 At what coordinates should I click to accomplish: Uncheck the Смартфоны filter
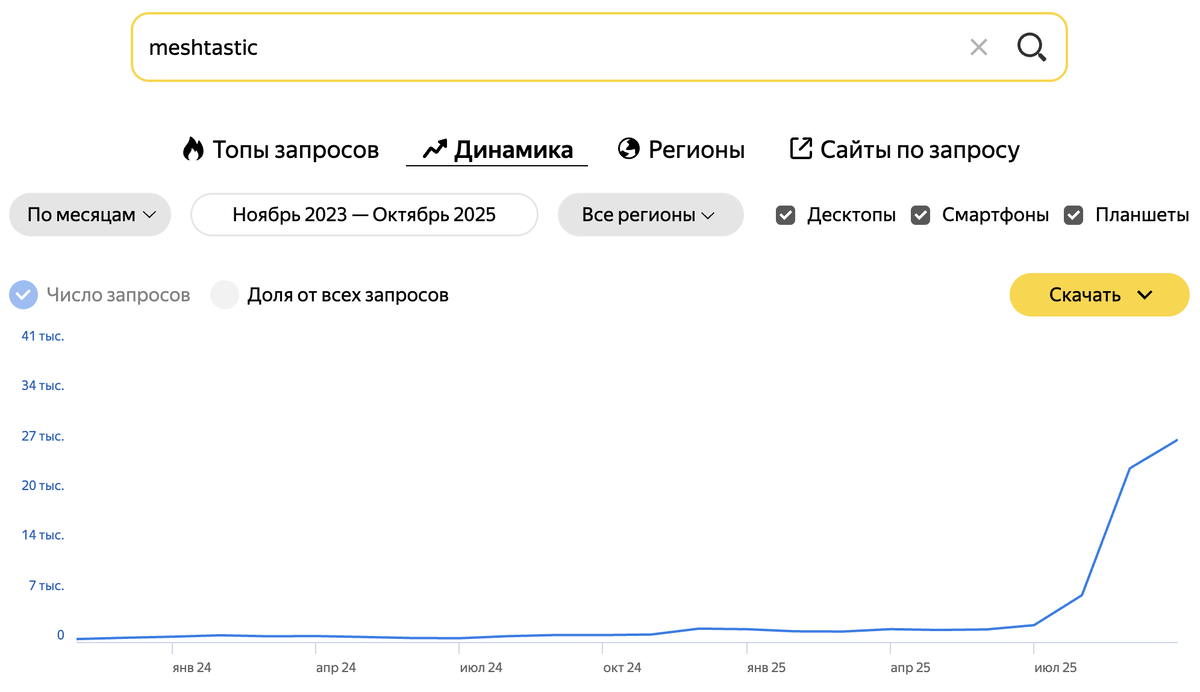point(920,214)
